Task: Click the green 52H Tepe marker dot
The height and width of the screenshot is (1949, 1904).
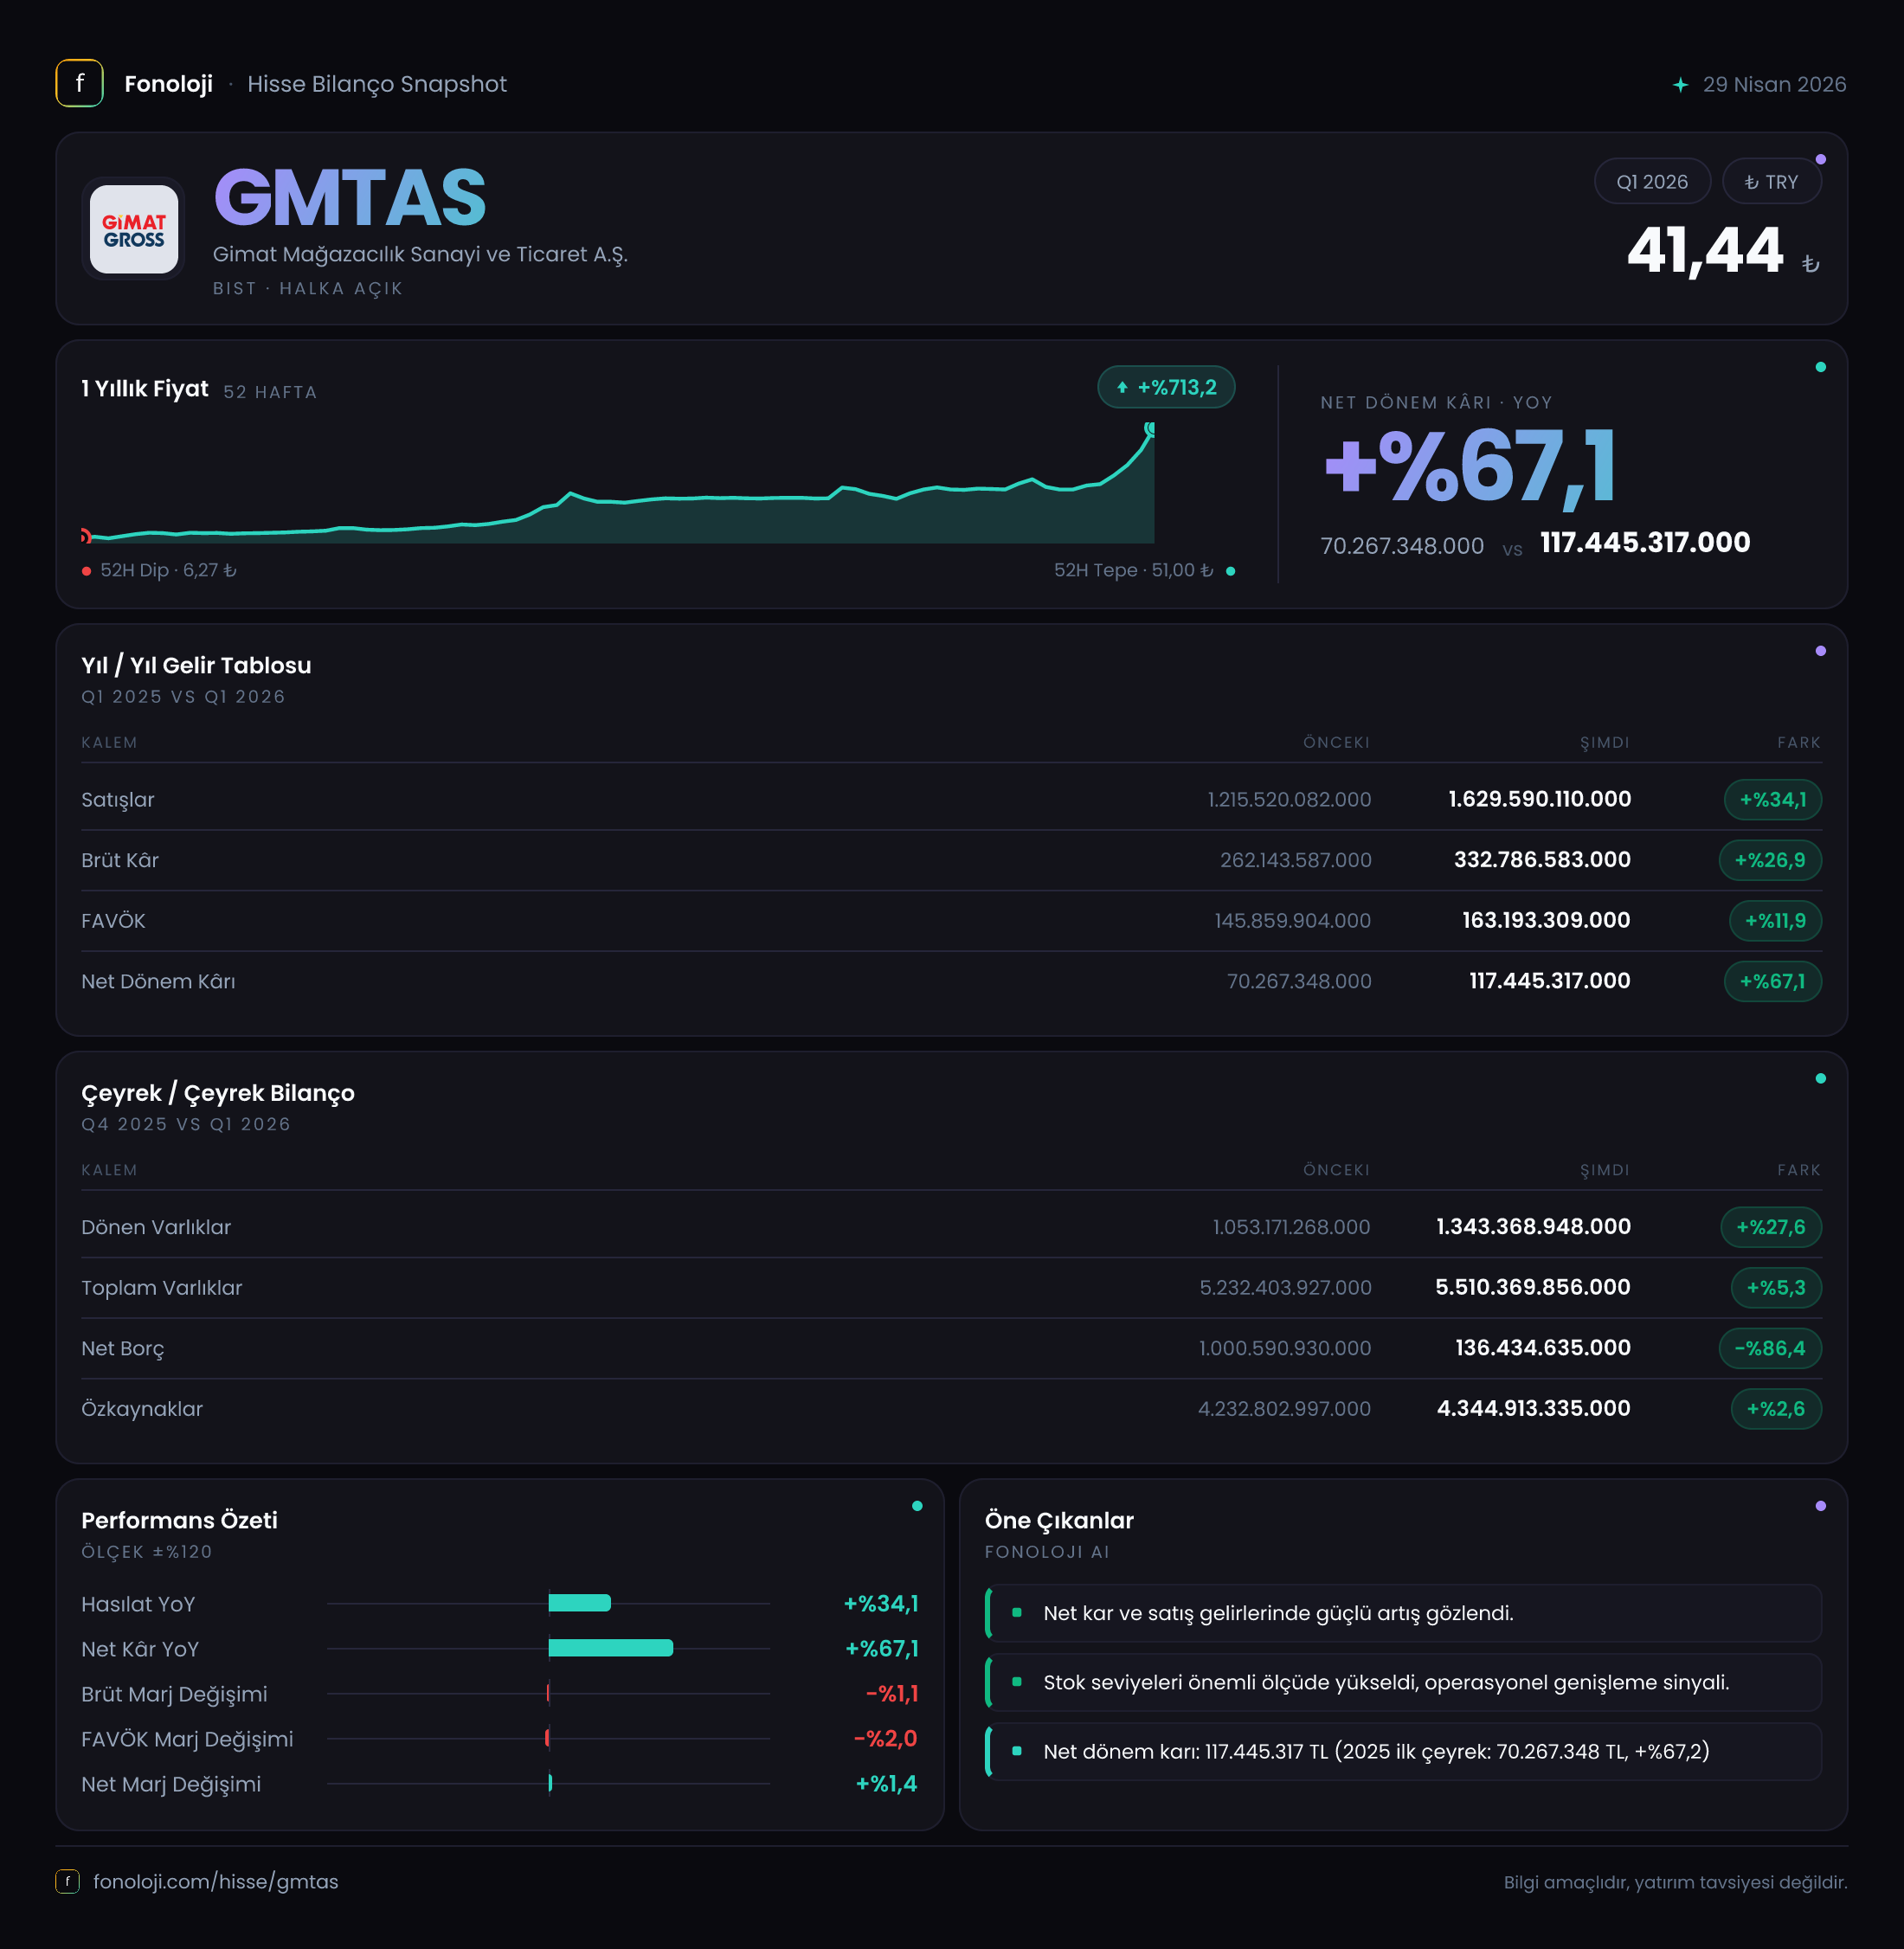Action: coord(1230,571)
